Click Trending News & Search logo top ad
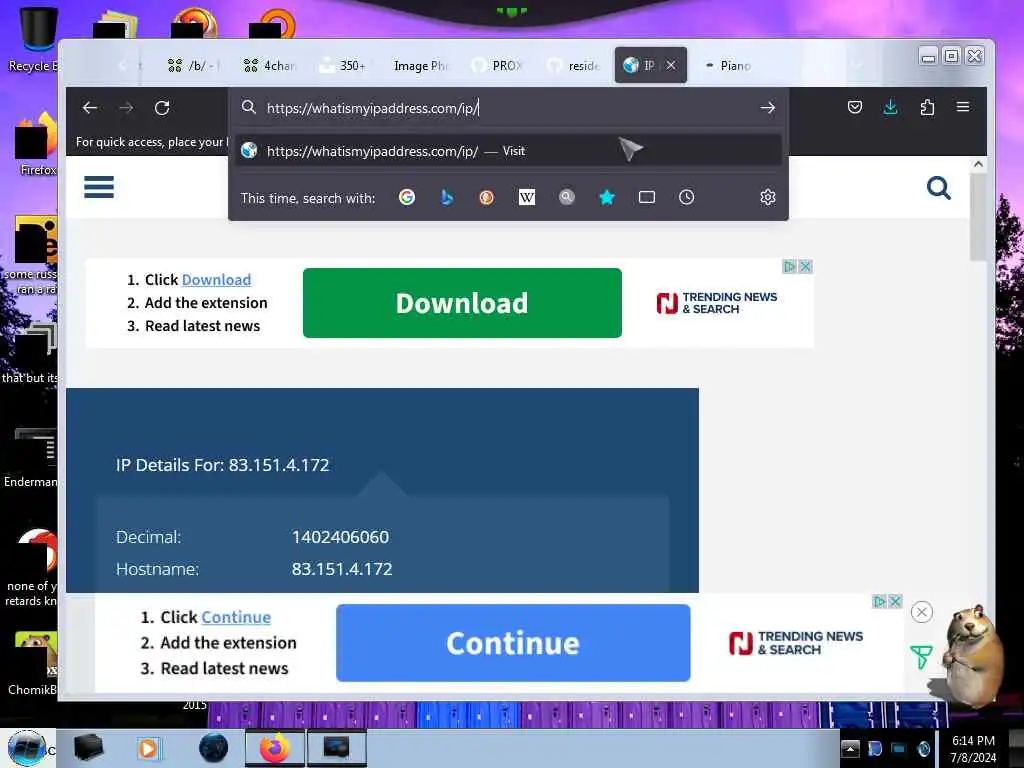1024x768 pixels. 716,303
